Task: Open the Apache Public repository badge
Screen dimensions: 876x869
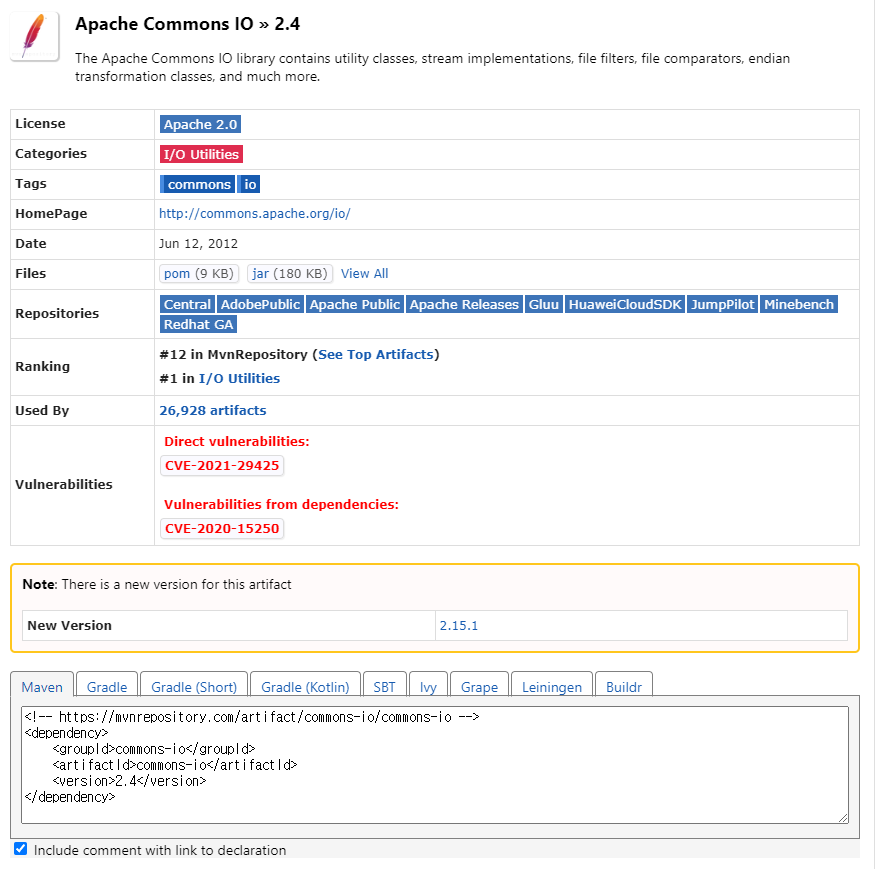Action: tap(355, 305)
